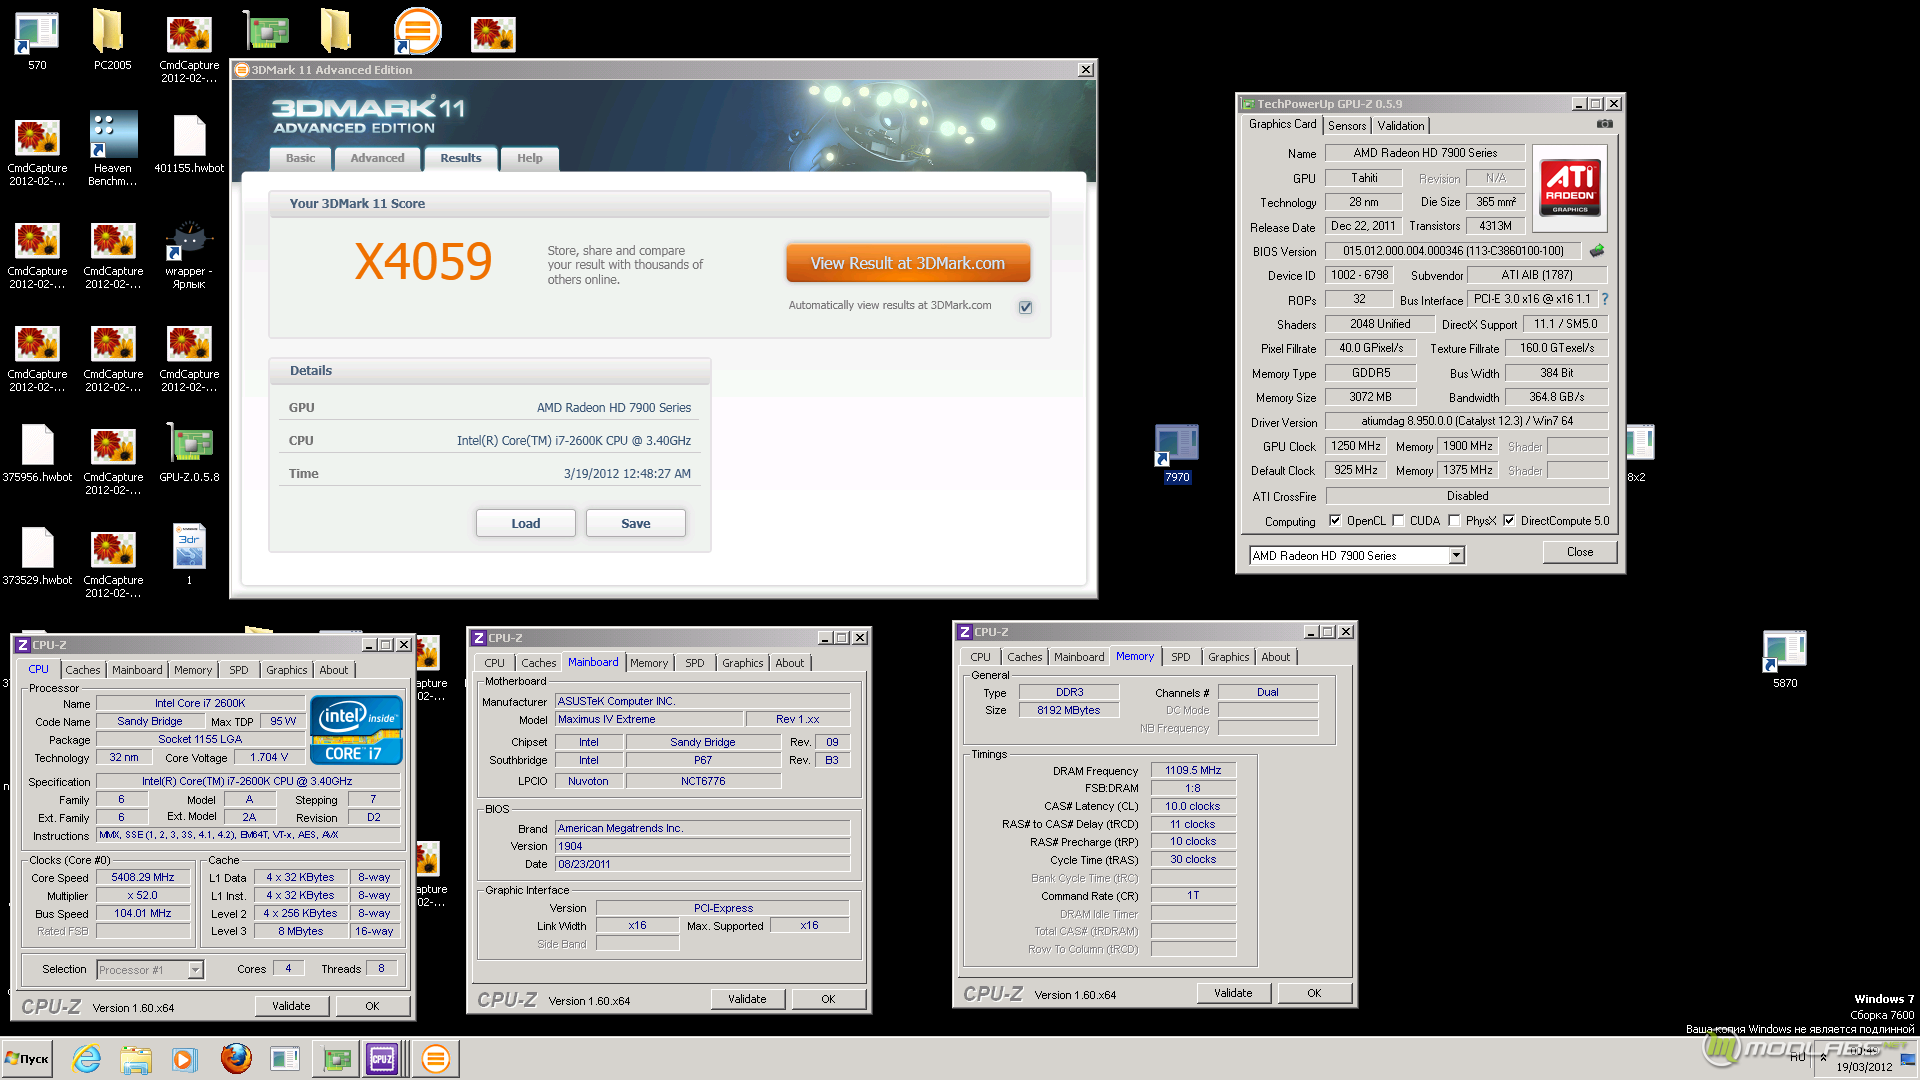The image size is (1920, 1080).
Task: Click the Bus Interface question mark icon
Action: (1605, 299)
